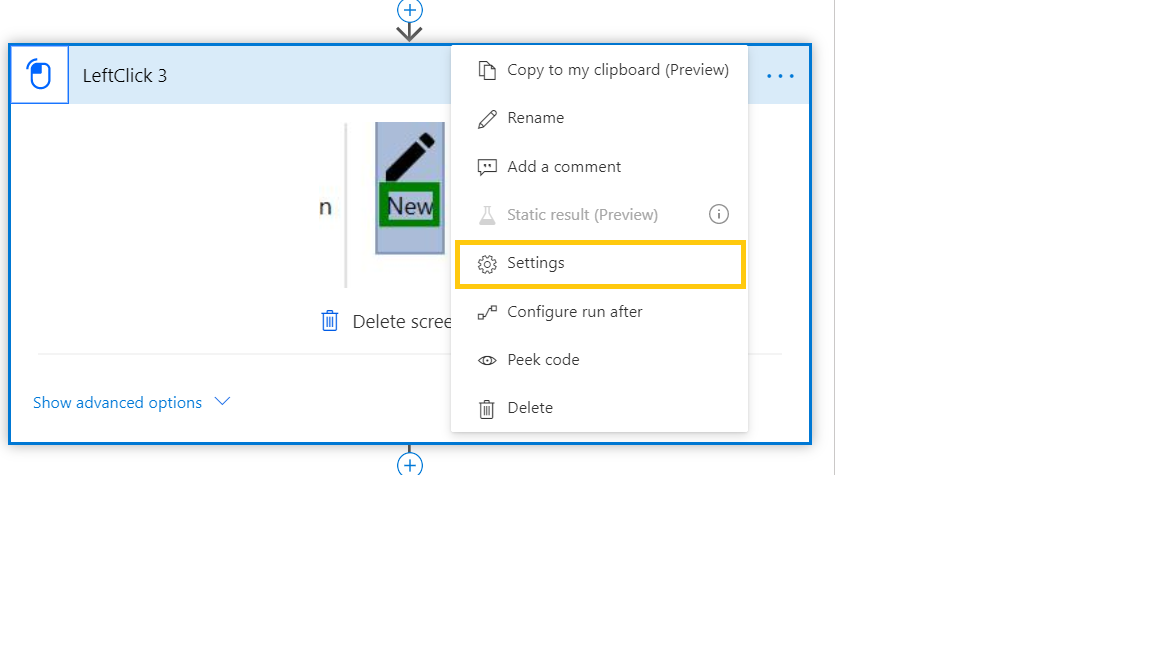Click the chevron next to Show advanced options
1152x648 pixels.
(x=222, y=402)
